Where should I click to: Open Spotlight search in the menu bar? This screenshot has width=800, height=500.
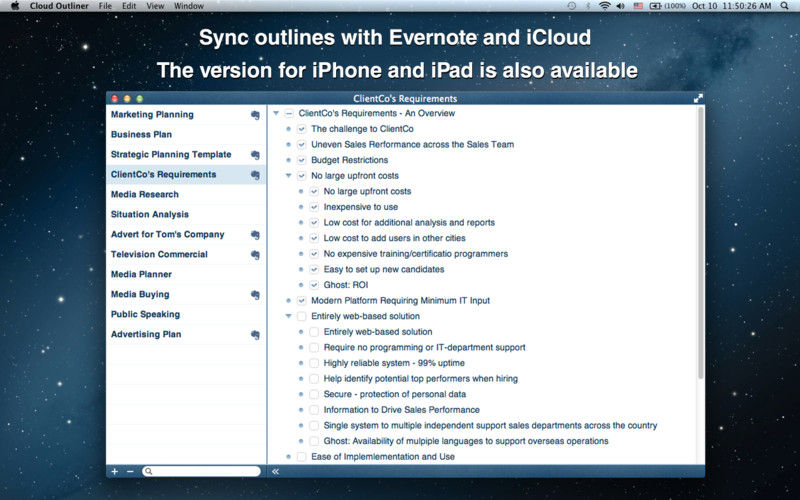tap(784, 6)
